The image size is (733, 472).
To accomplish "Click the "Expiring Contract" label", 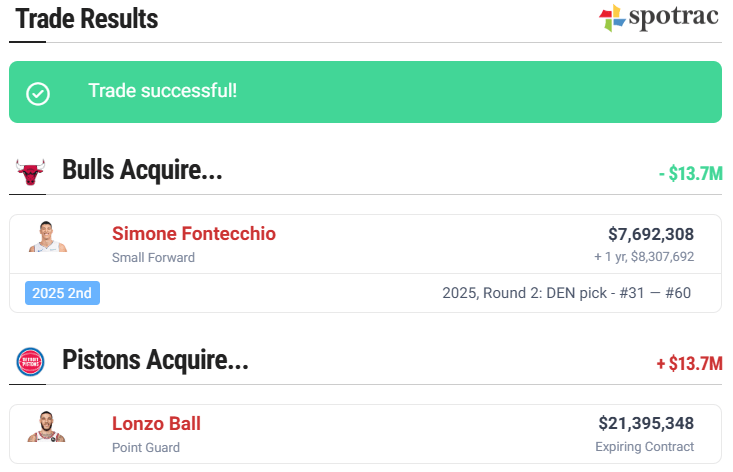I will click(644, 447).
